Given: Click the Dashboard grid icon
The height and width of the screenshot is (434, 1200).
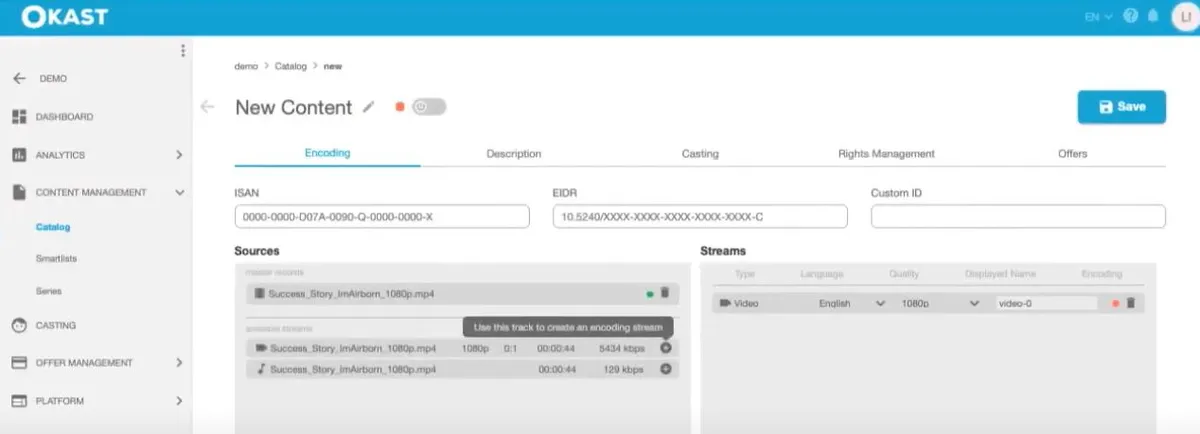Looking at the screenshot, I should [x=19, y=117].
